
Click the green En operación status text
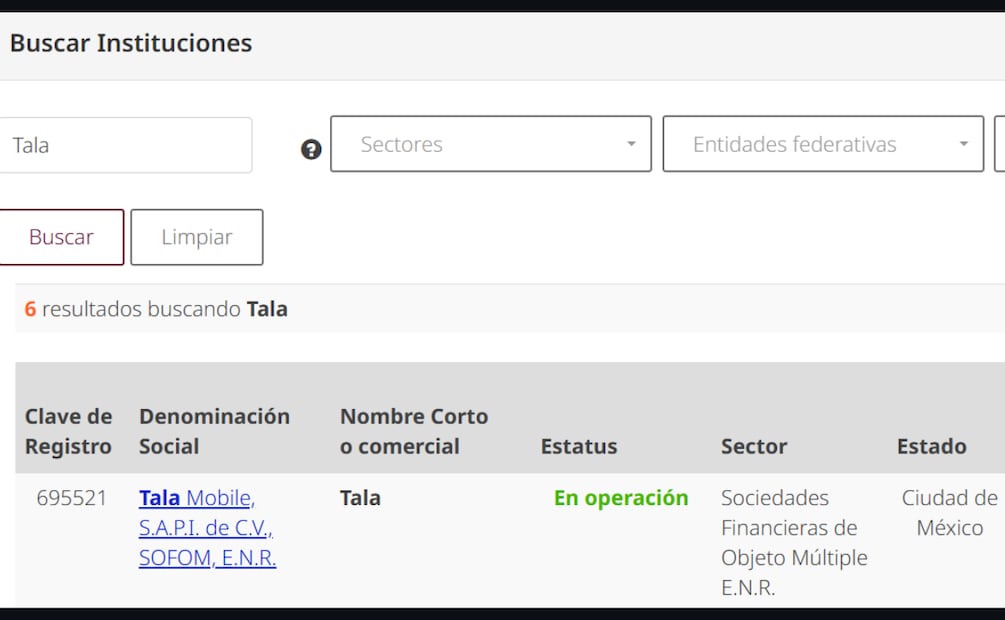620,497
